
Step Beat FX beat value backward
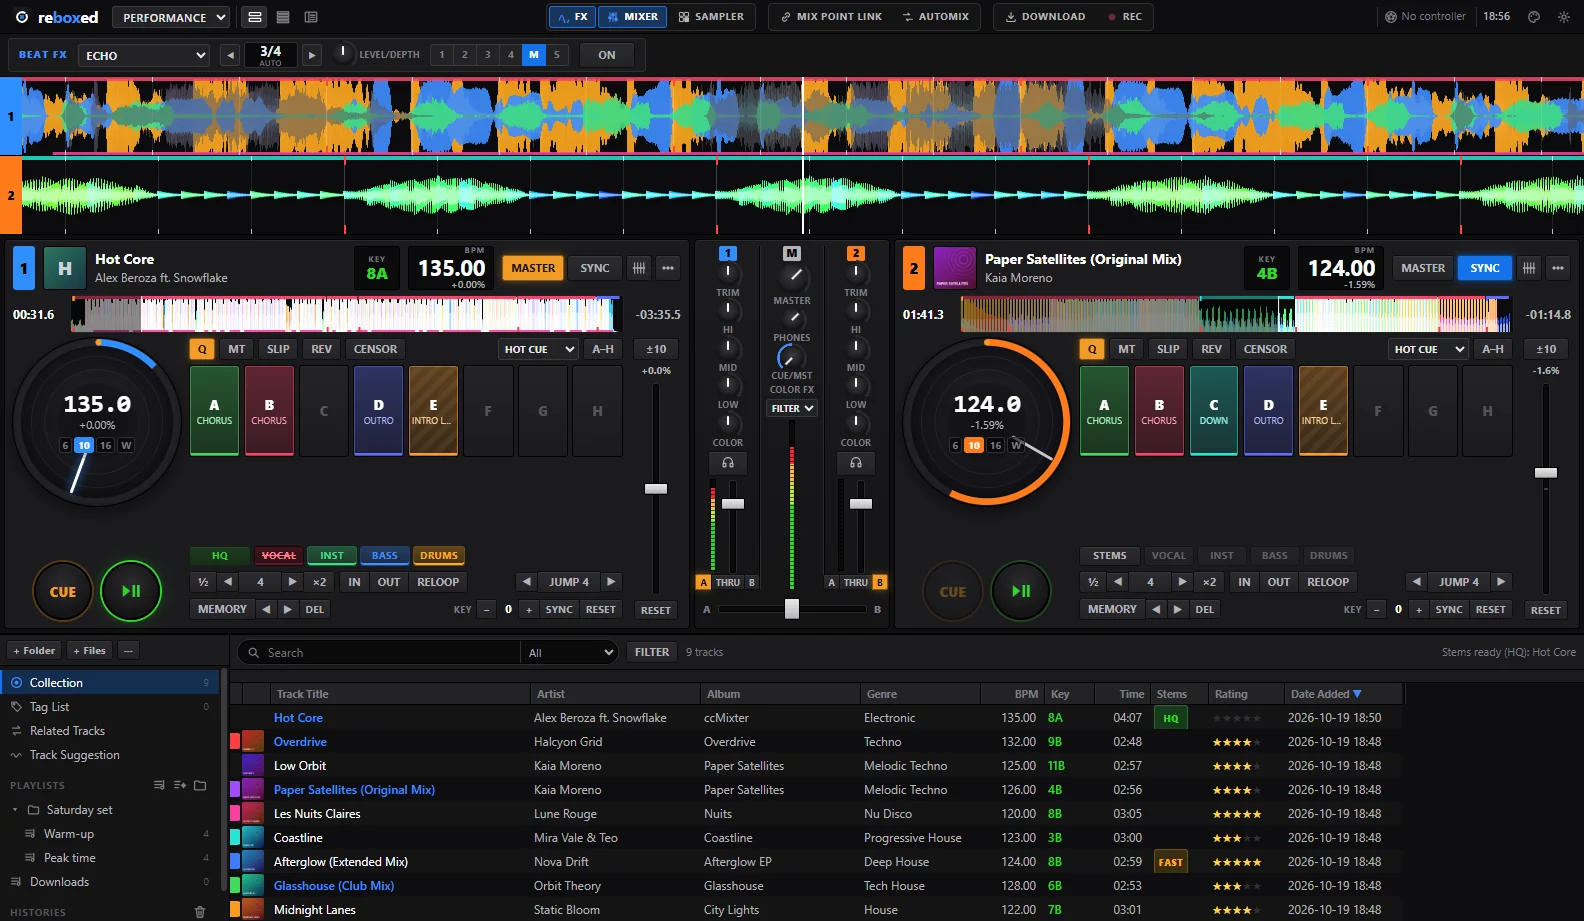tap(231, 55)
